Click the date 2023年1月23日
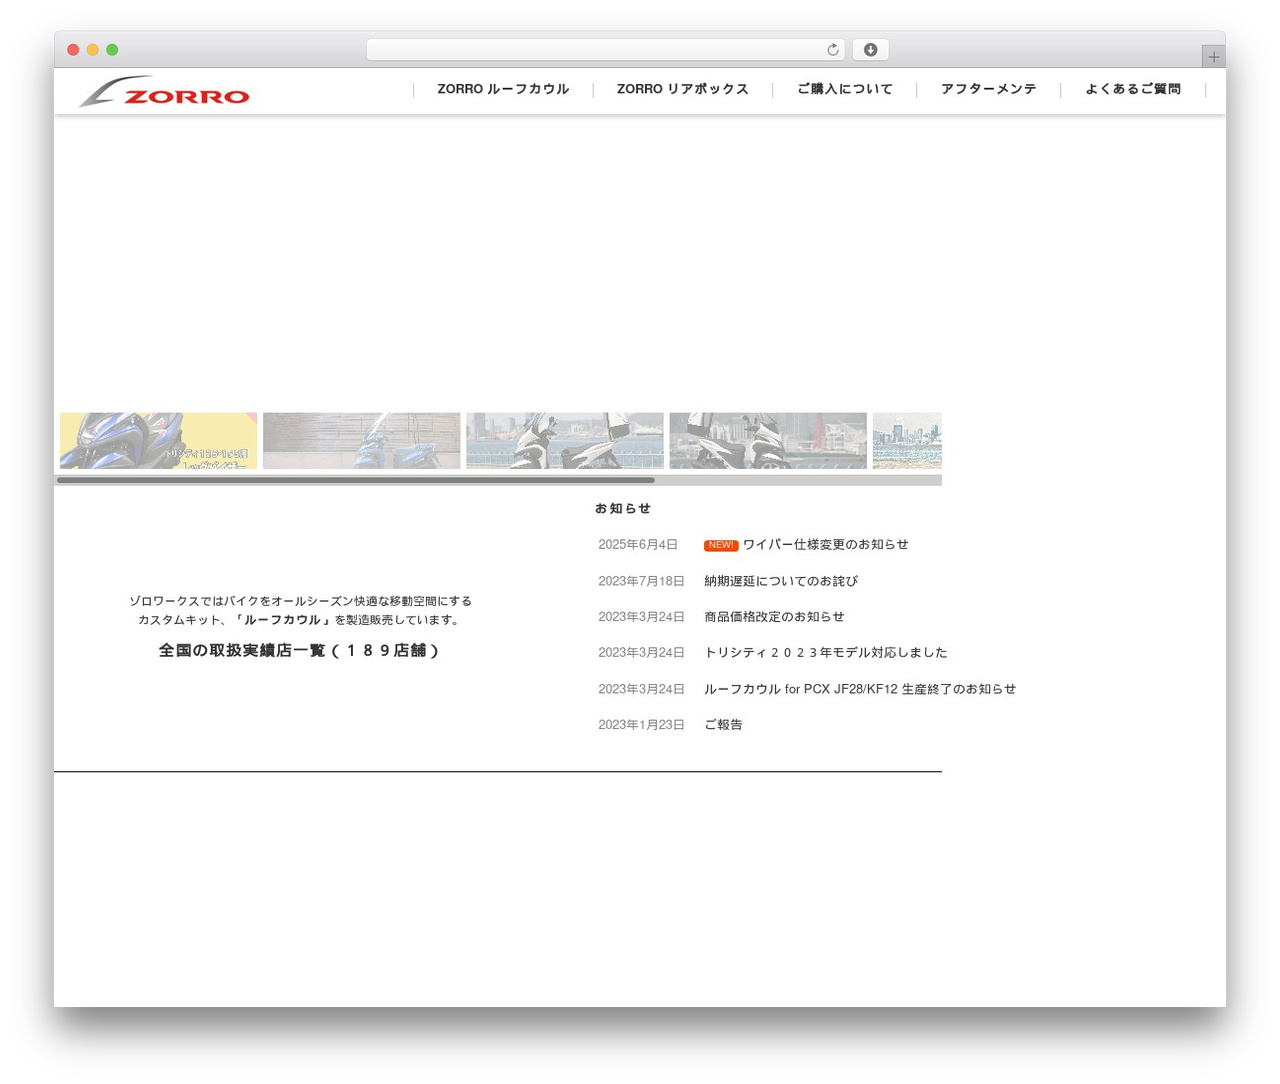The image size is (1280, 1084). (641, 725)
